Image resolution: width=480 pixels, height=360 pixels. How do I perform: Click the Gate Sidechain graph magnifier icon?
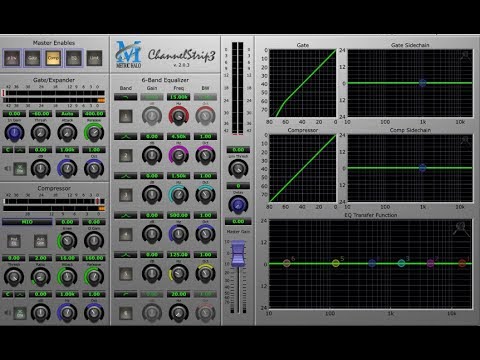tap(465, 56)
